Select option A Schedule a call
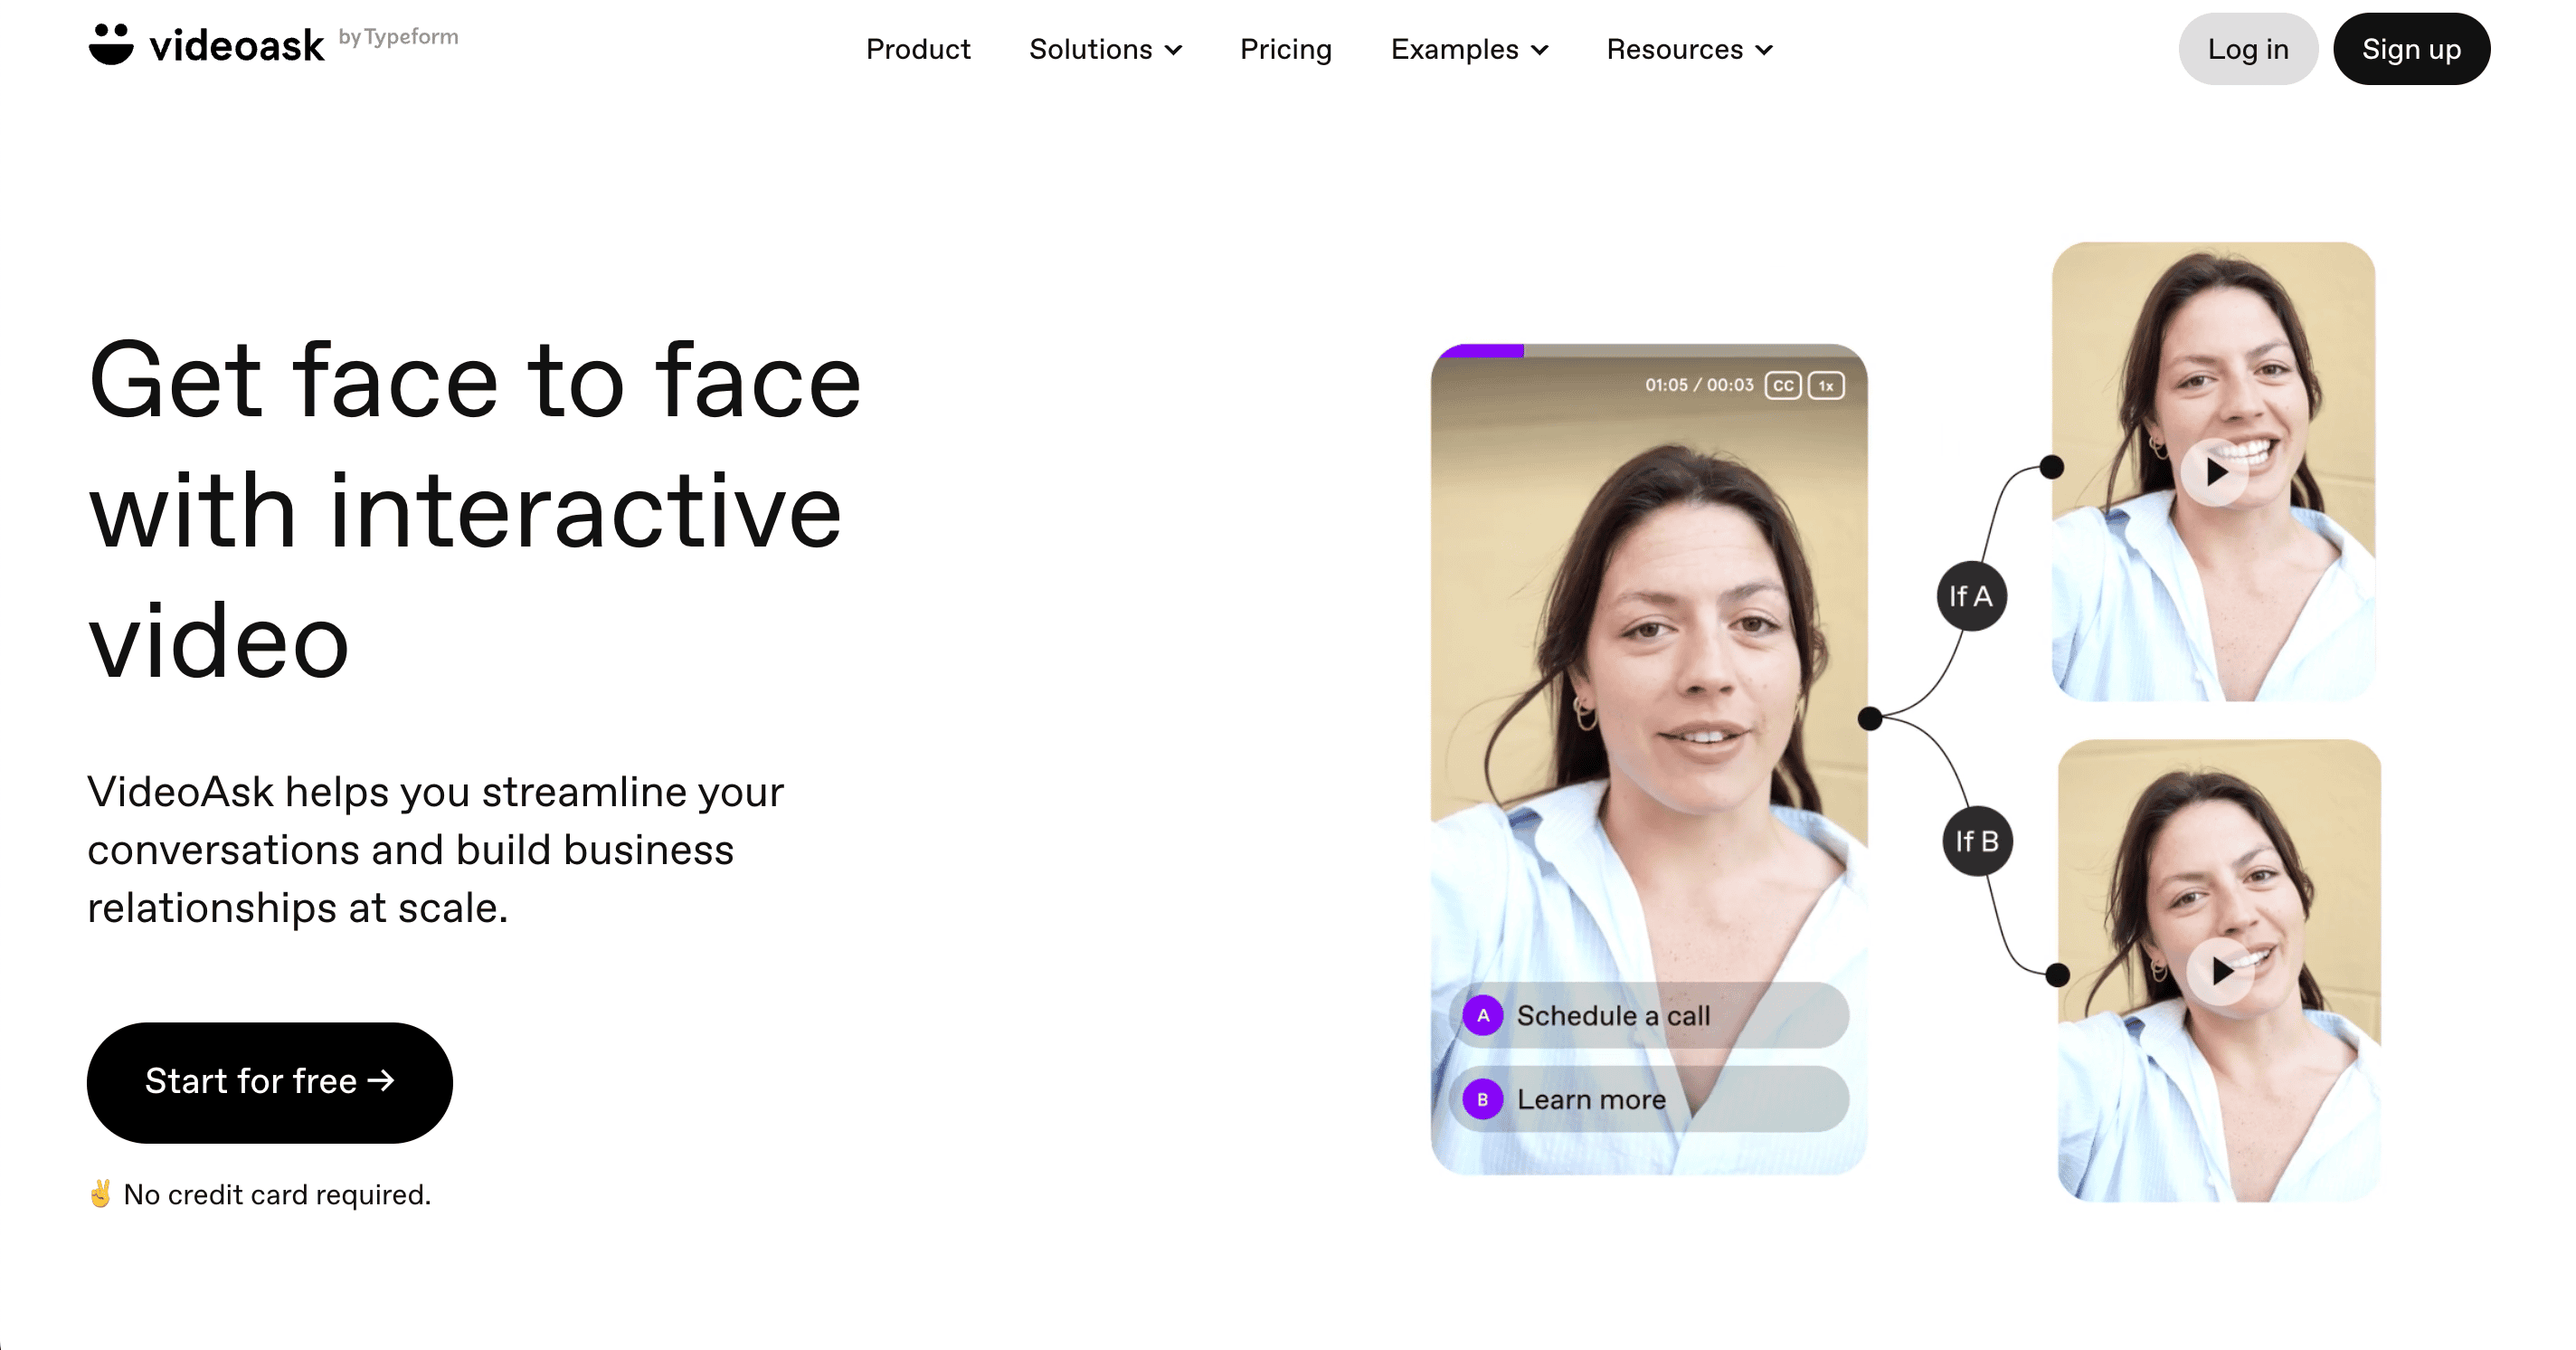 [x=1647, y=1016]
